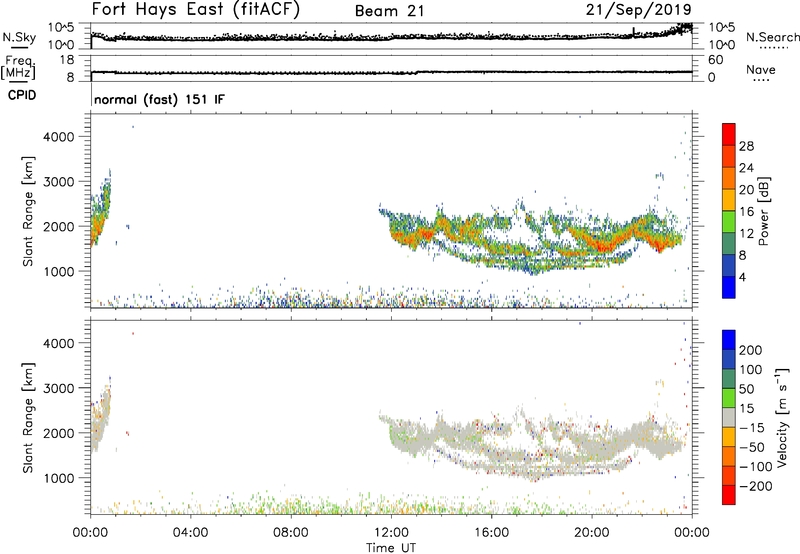
Task: Click the red bottom of the Velocity color bar
Action: pos(729,495)
